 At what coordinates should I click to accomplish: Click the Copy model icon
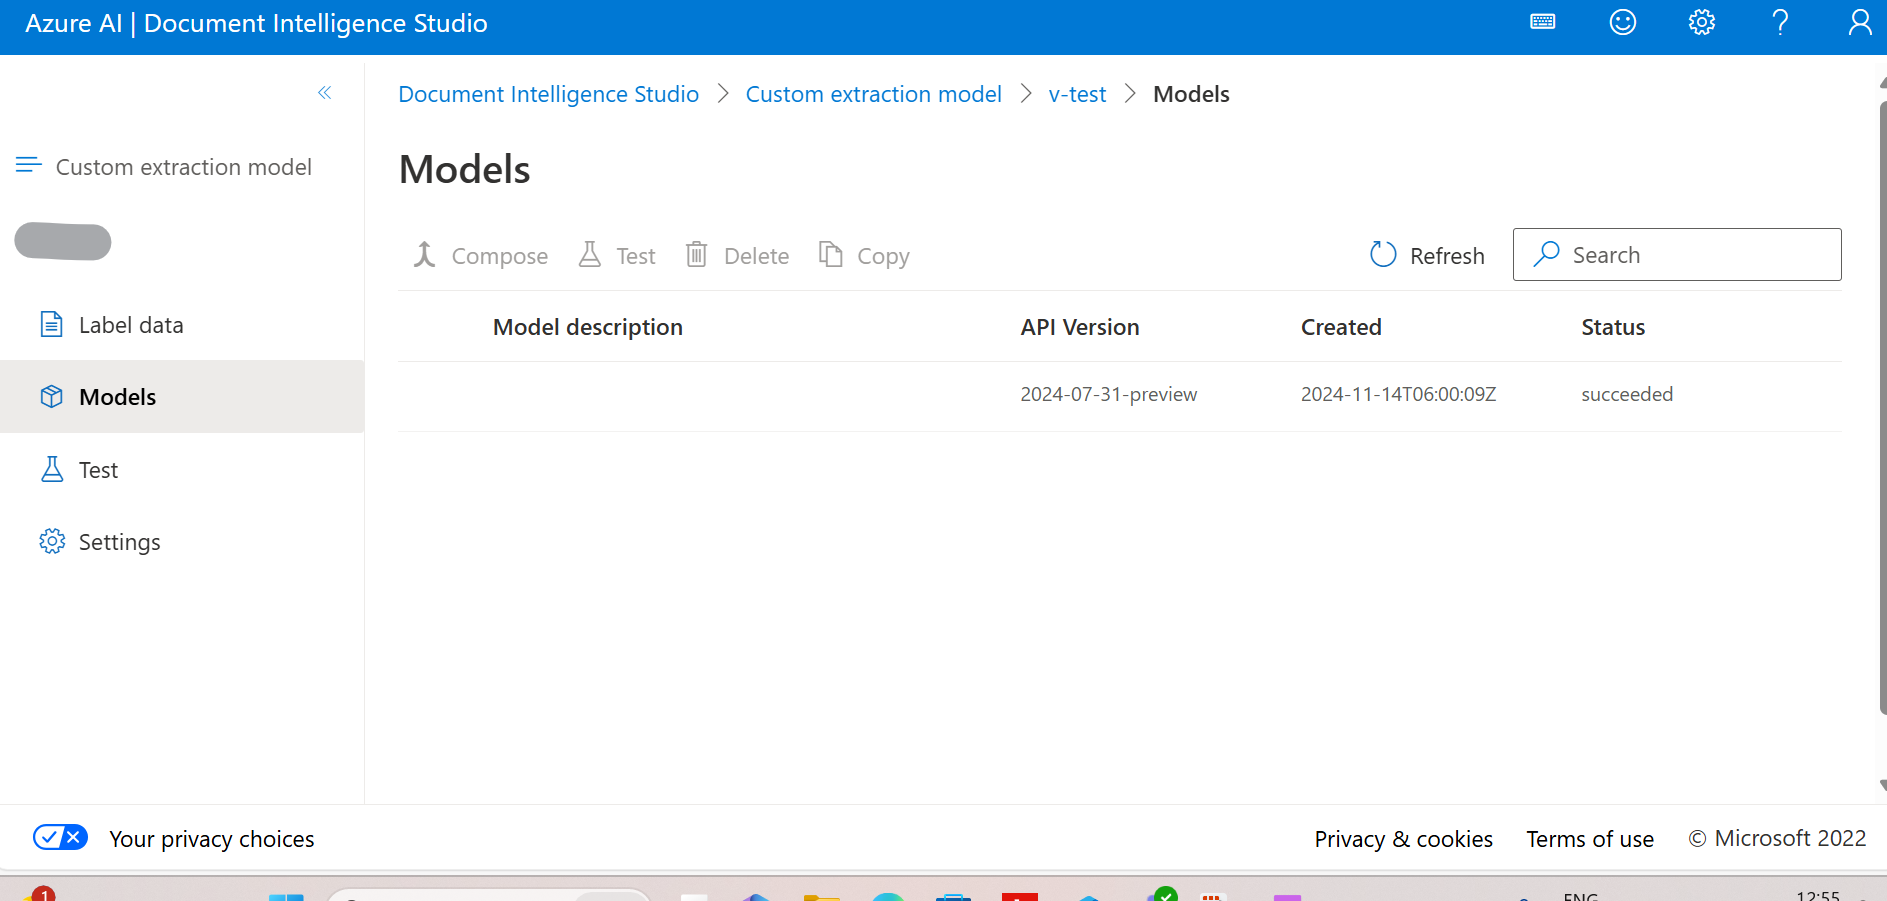[864, 255]
